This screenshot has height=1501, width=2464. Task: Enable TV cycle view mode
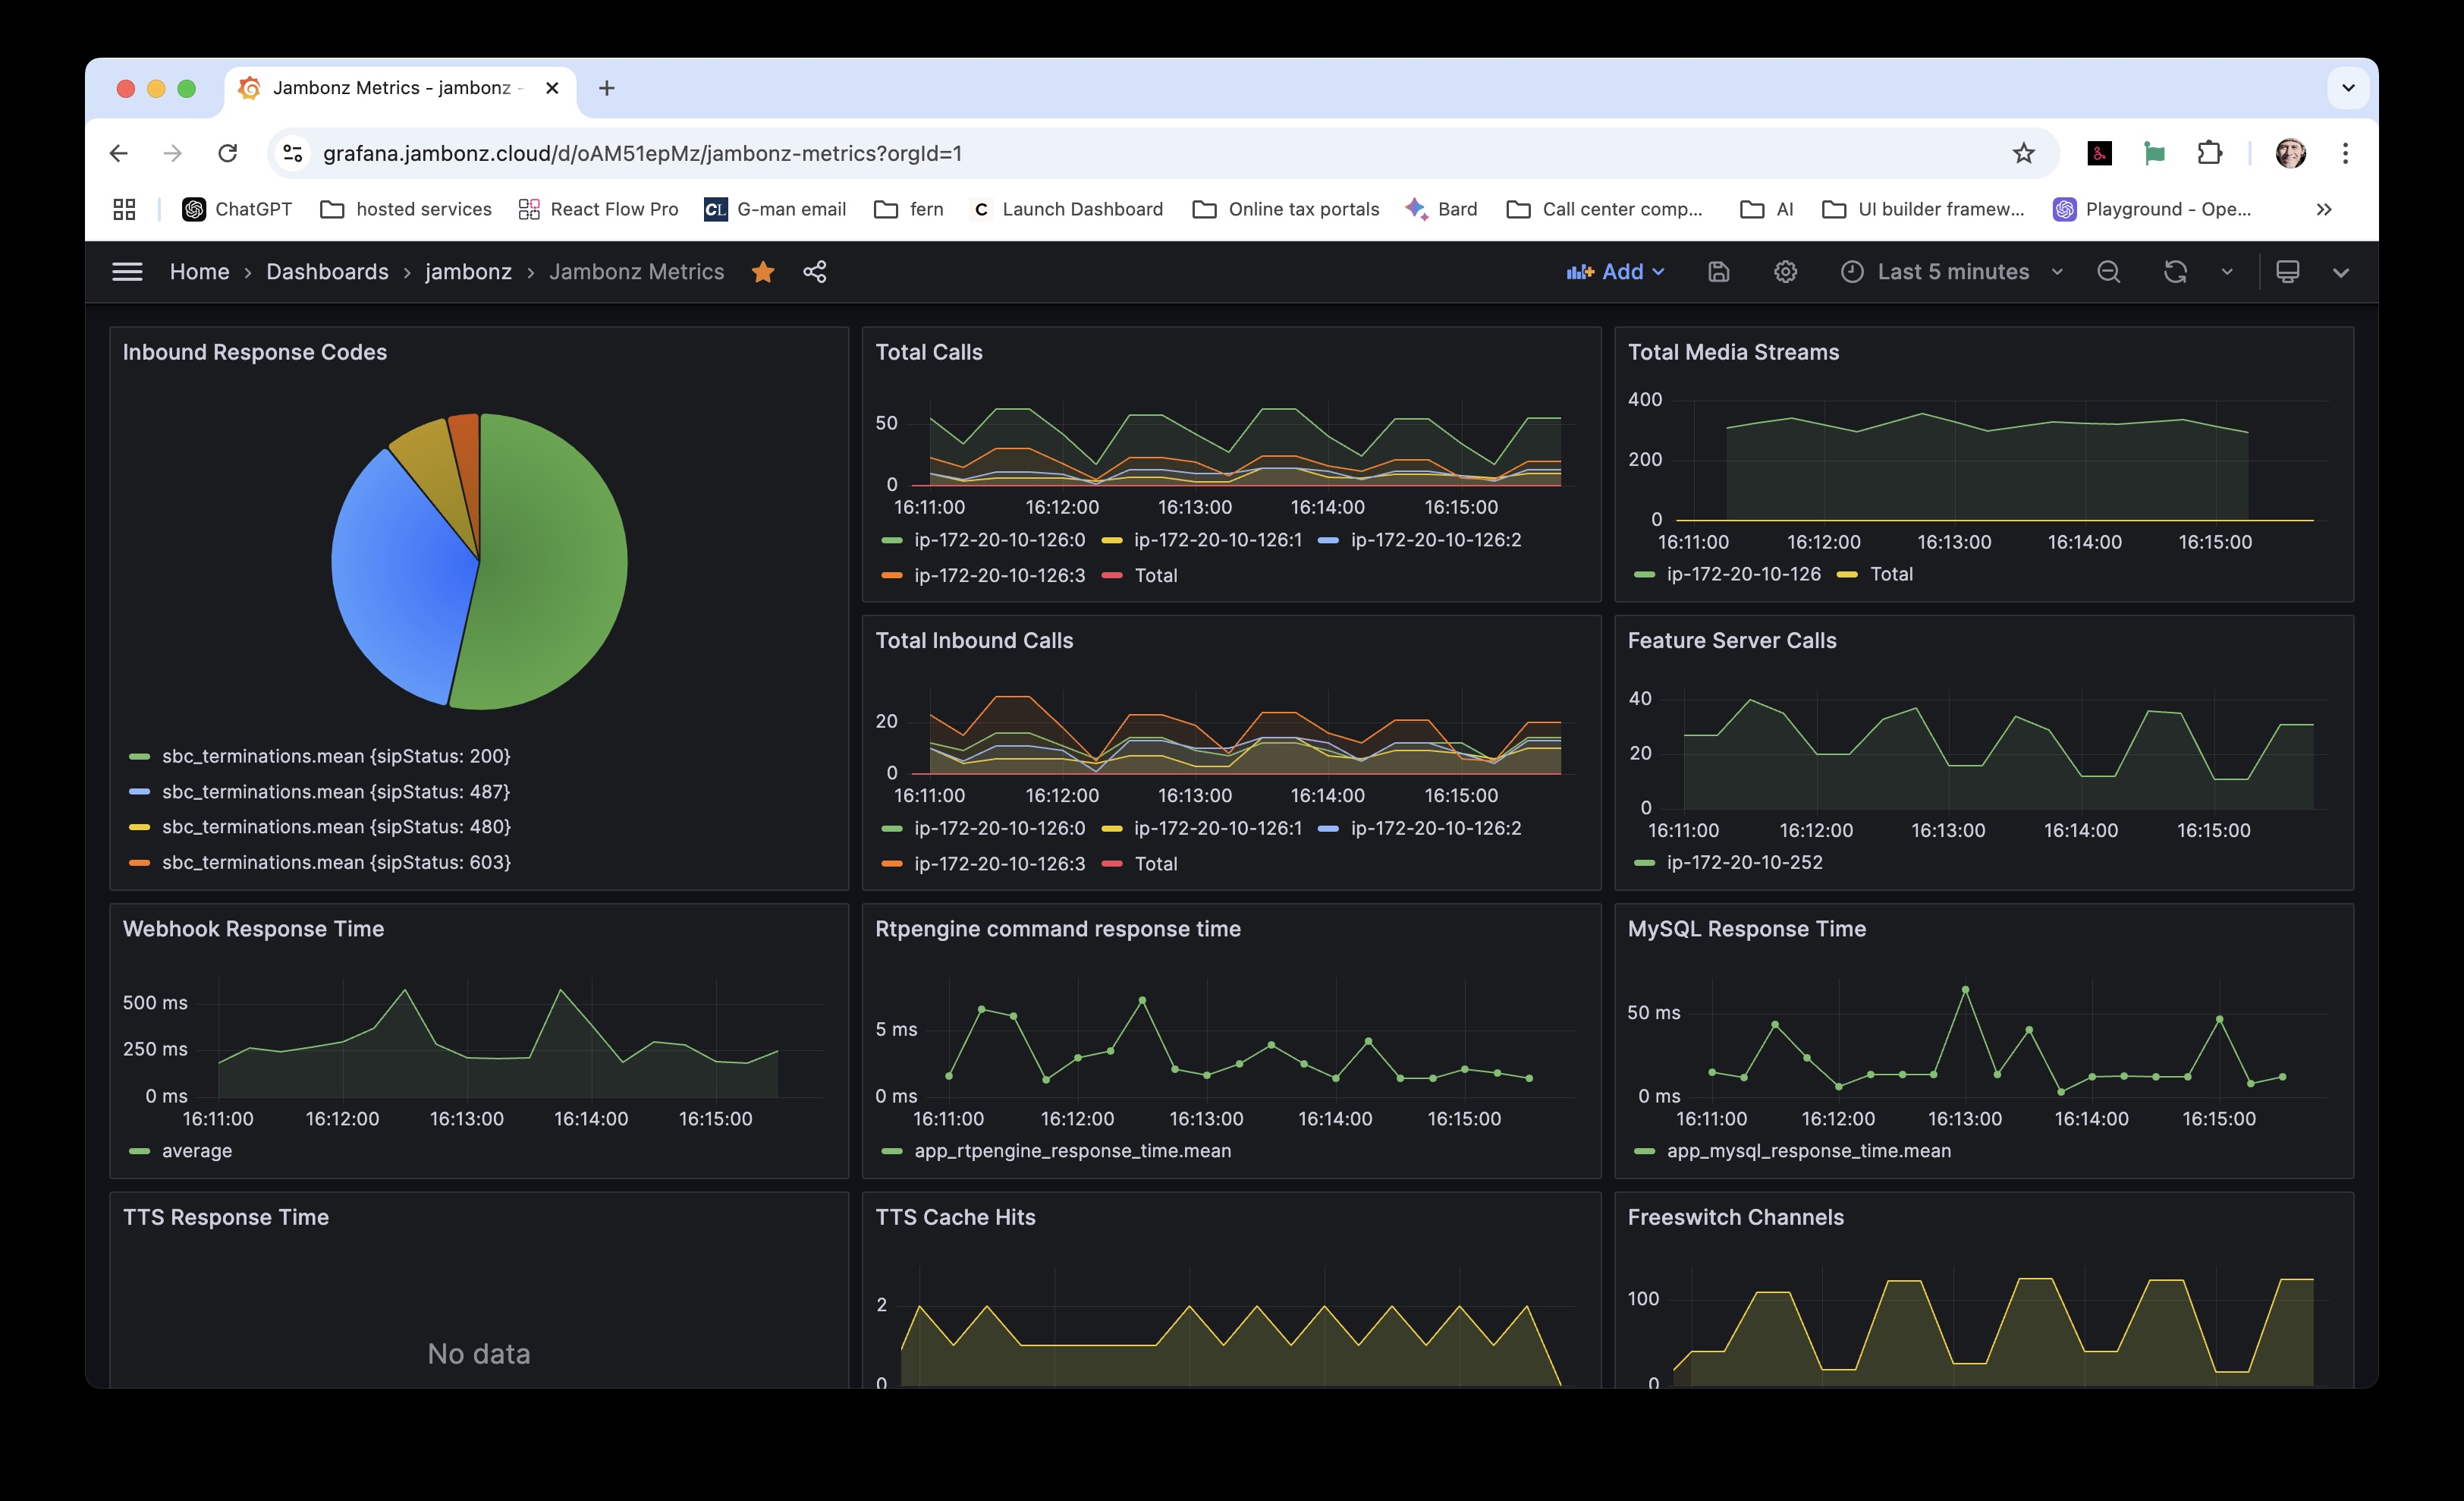coord(2288,271)
